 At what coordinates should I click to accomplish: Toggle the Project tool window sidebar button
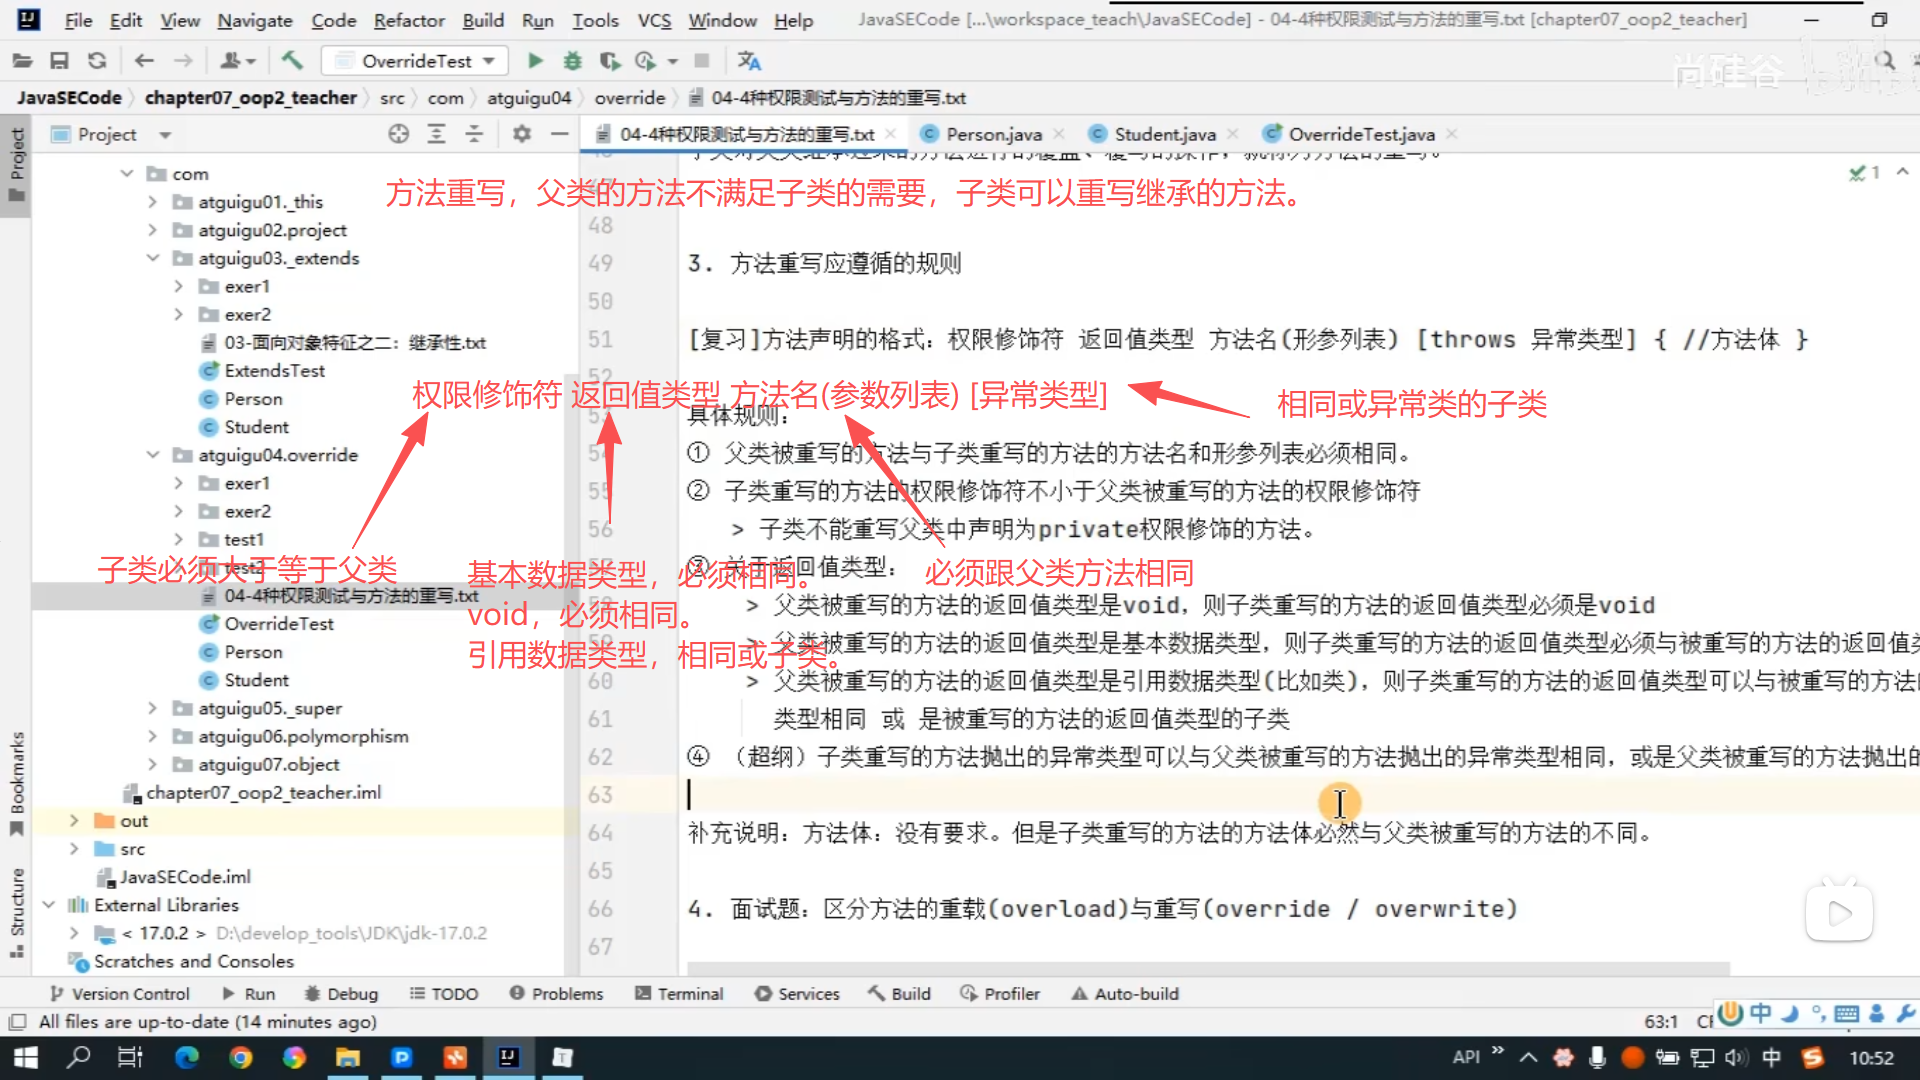click(16, 165)
